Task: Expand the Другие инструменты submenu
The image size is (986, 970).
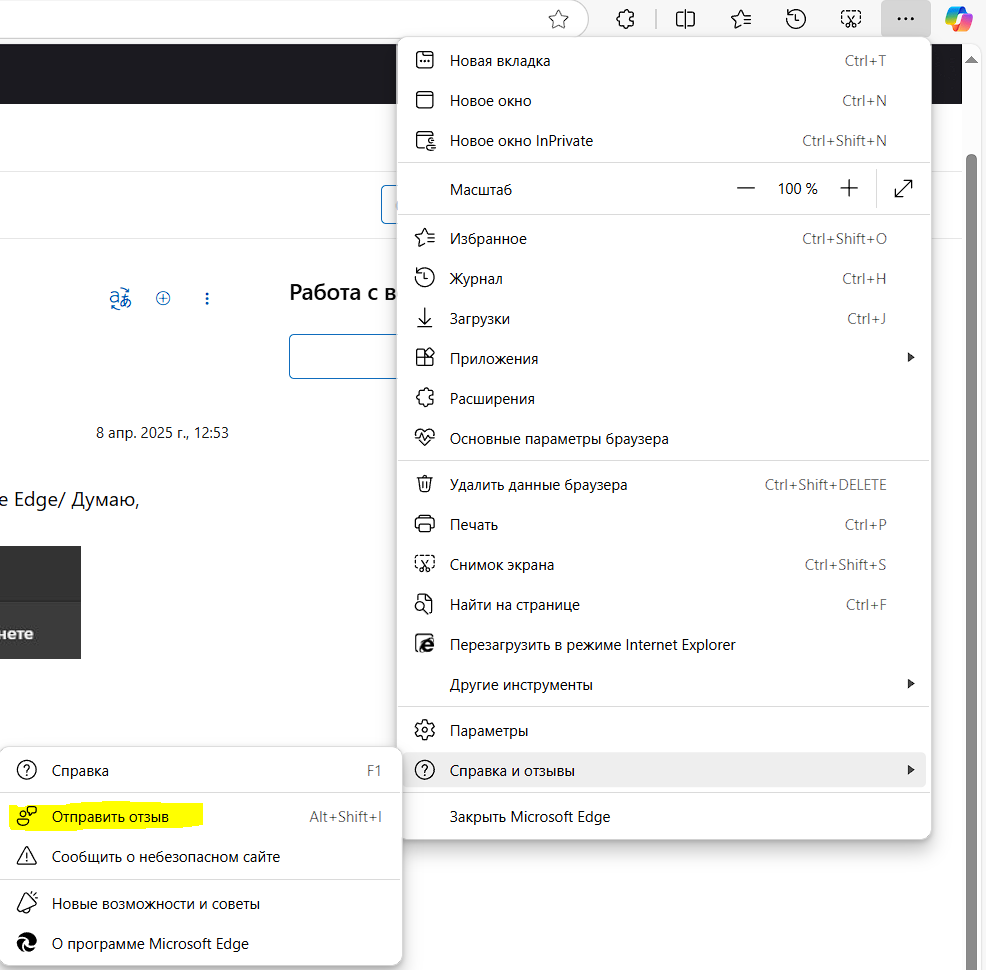Action: point(663,685)
